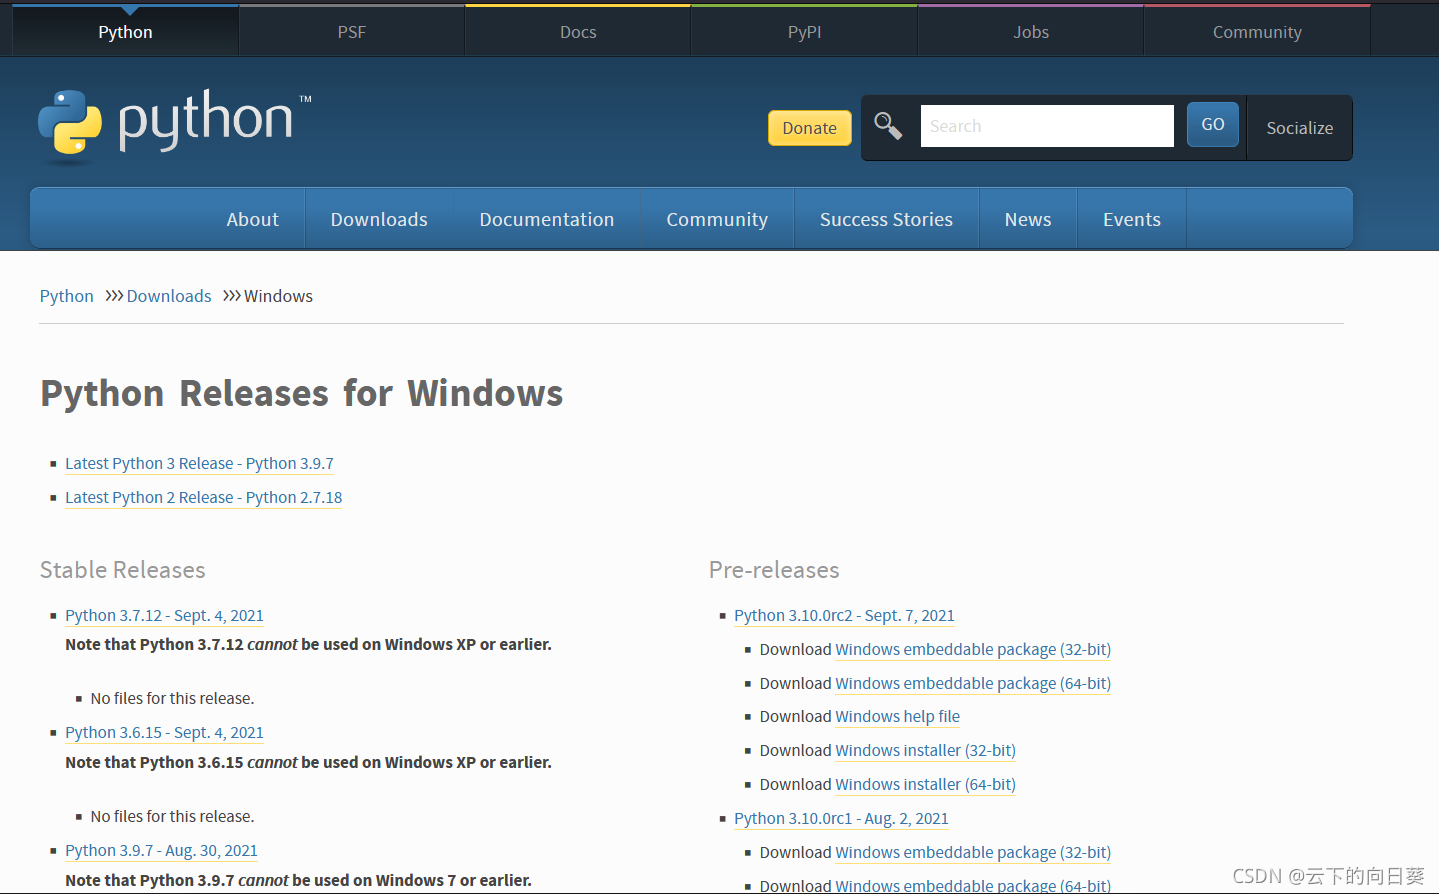1439x894 pixels.
Task: Click the Windows breadcrumb text
Action: pos(278,296)
